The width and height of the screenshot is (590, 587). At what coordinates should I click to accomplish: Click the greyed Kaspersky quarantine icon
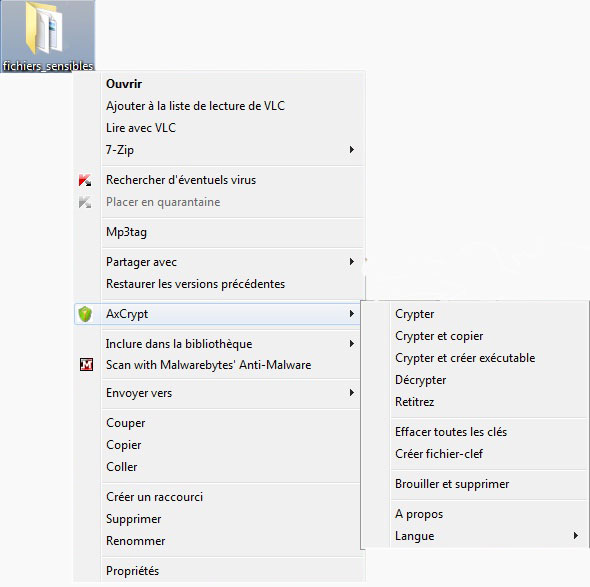pos(85,202)
